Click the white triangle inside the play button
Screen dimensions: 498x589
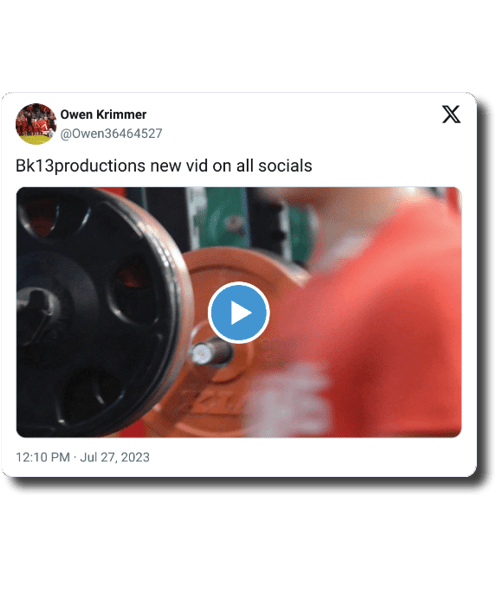coord(240,313)
